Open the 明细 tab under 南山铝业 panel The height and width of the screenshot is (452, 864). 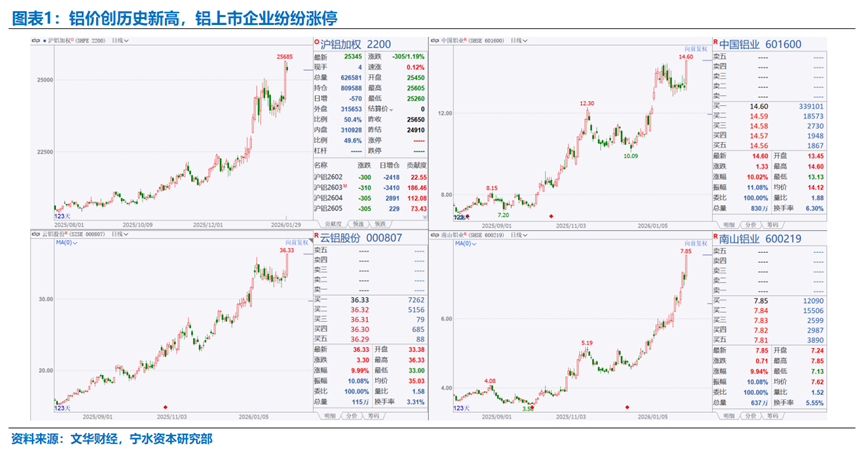(x=728, y=416)
